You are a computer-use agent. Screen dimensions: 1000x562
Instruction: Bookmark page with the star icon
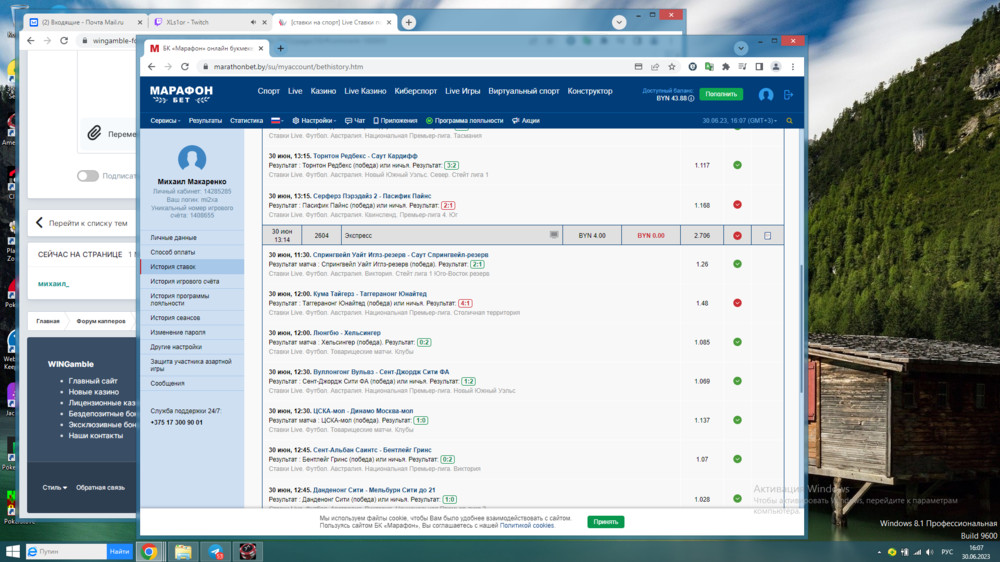pos(672,67)
